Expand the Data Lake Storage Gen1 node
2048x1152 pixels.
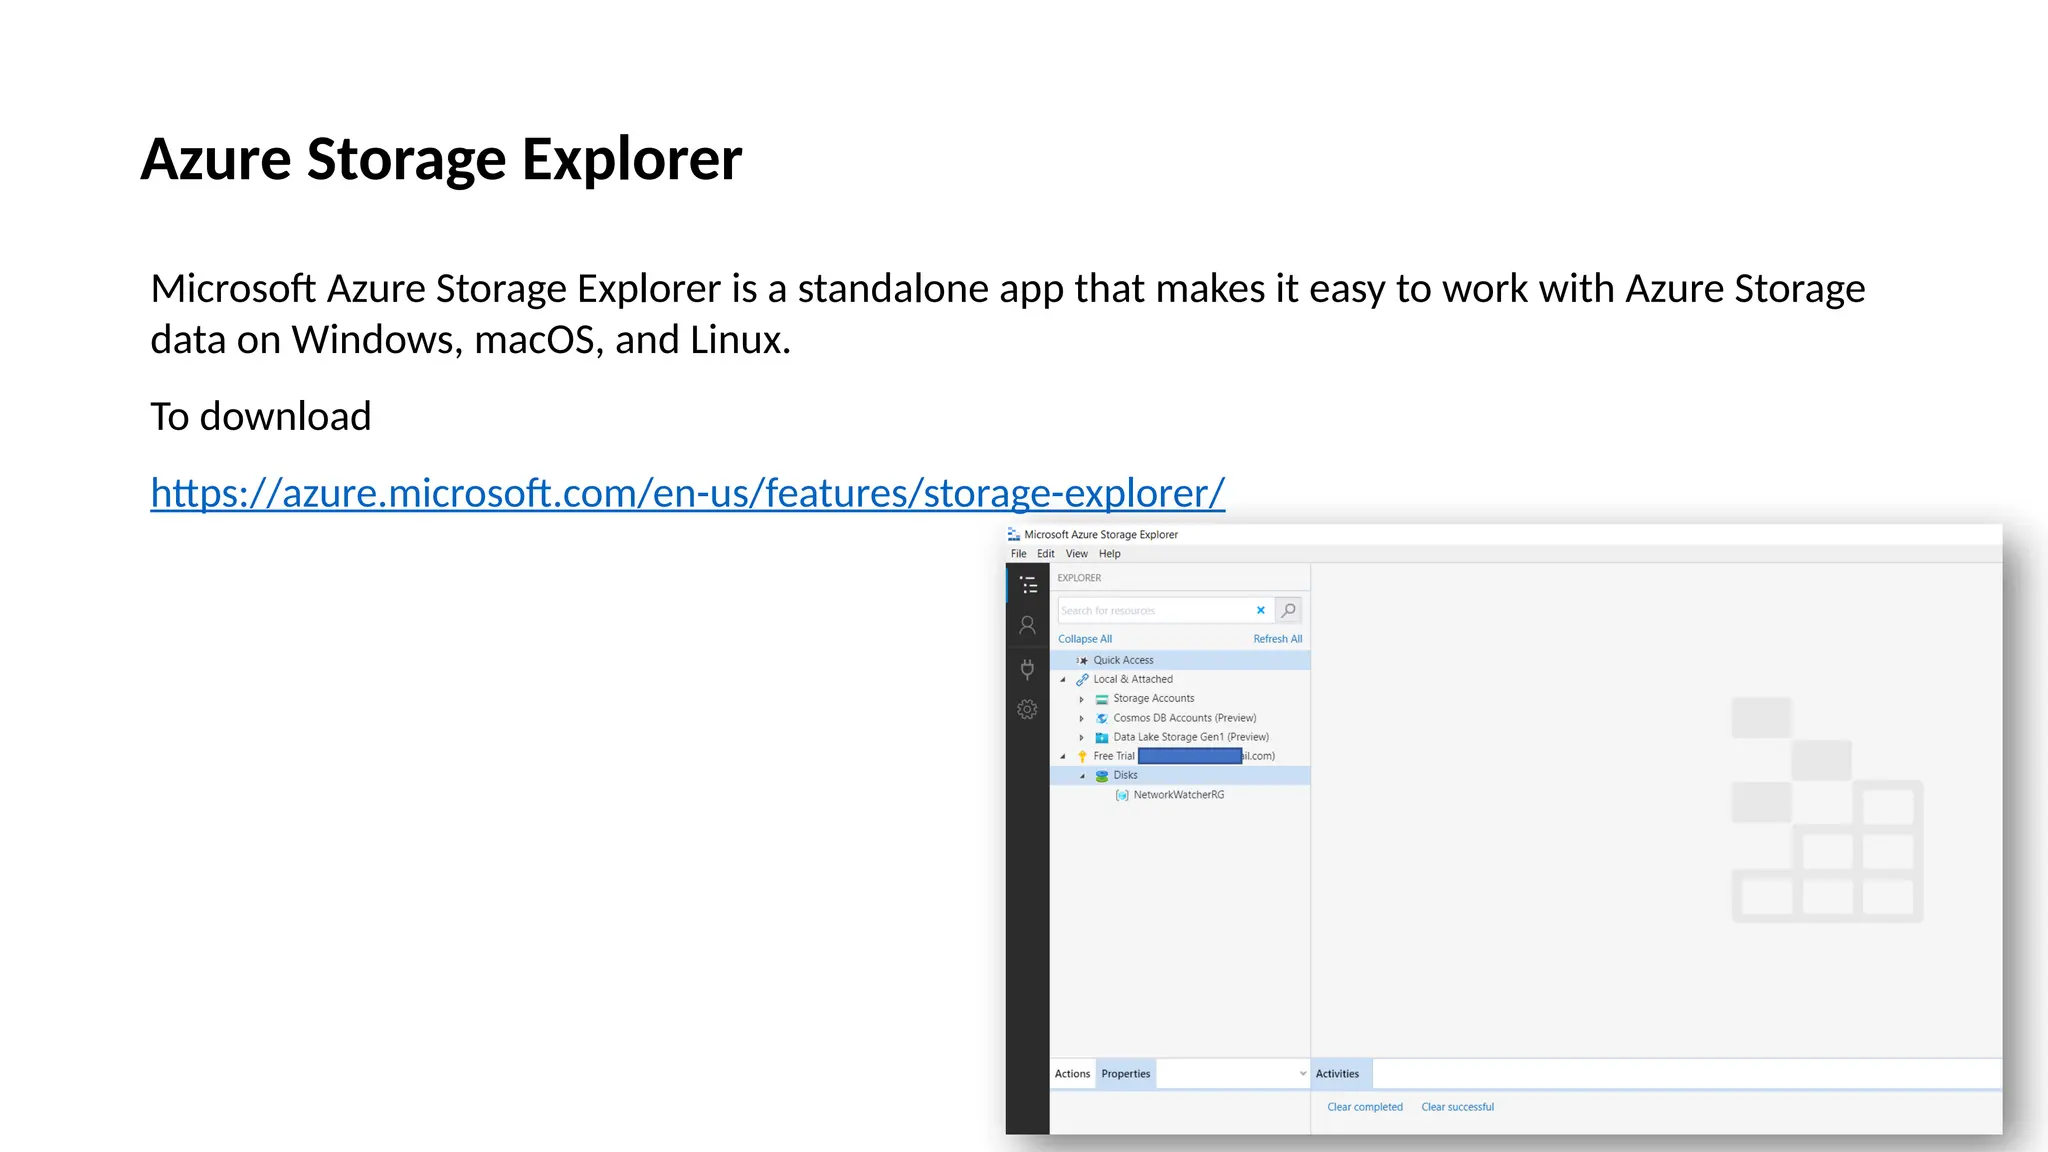coord(1082,737)
